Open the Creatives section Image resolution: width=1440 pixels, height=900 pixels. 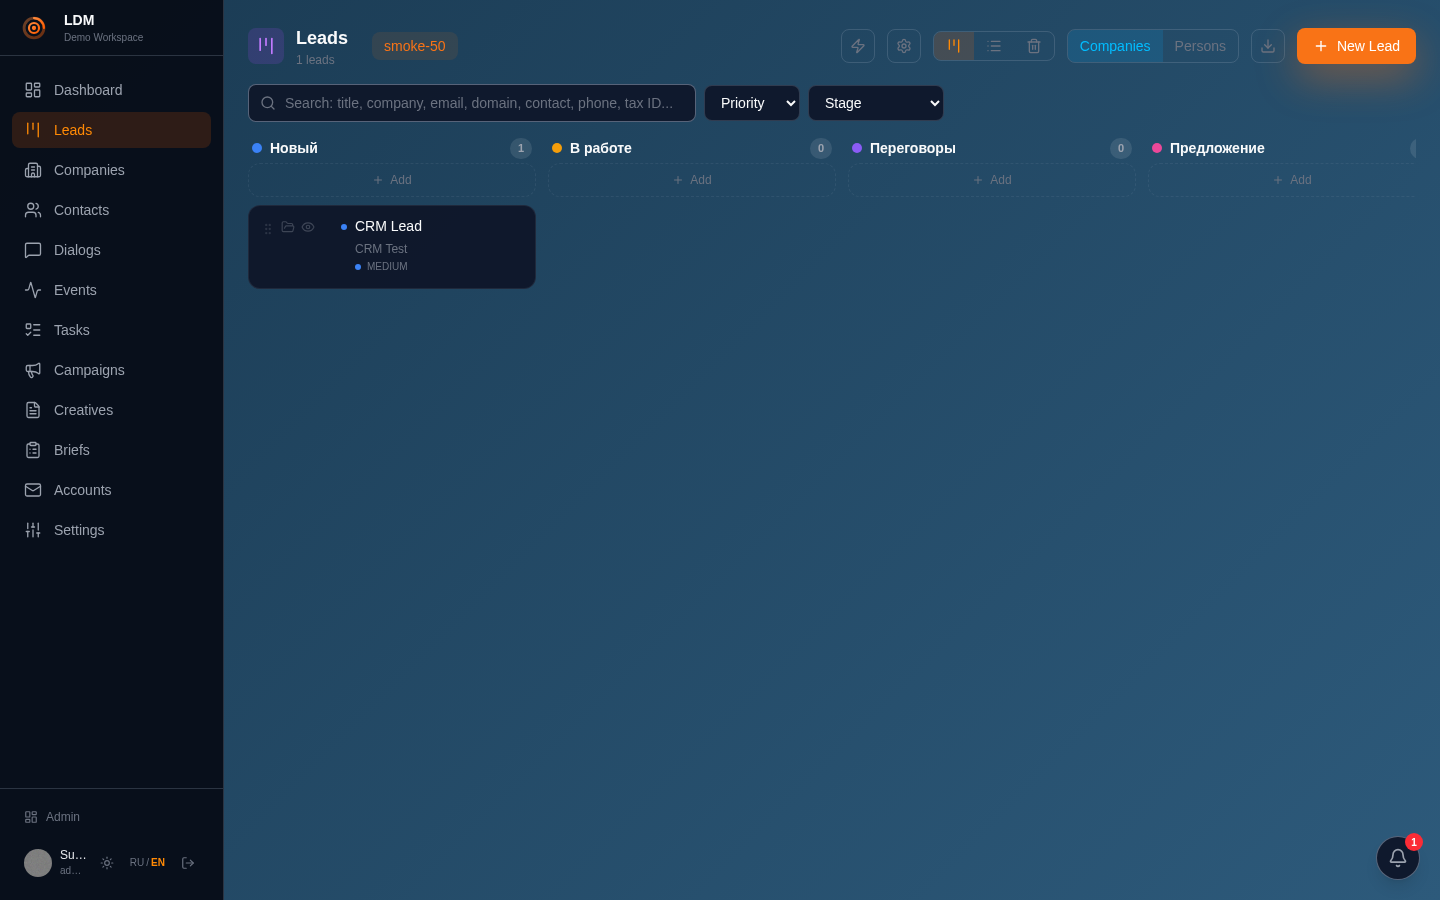click(x=111, y=410)
